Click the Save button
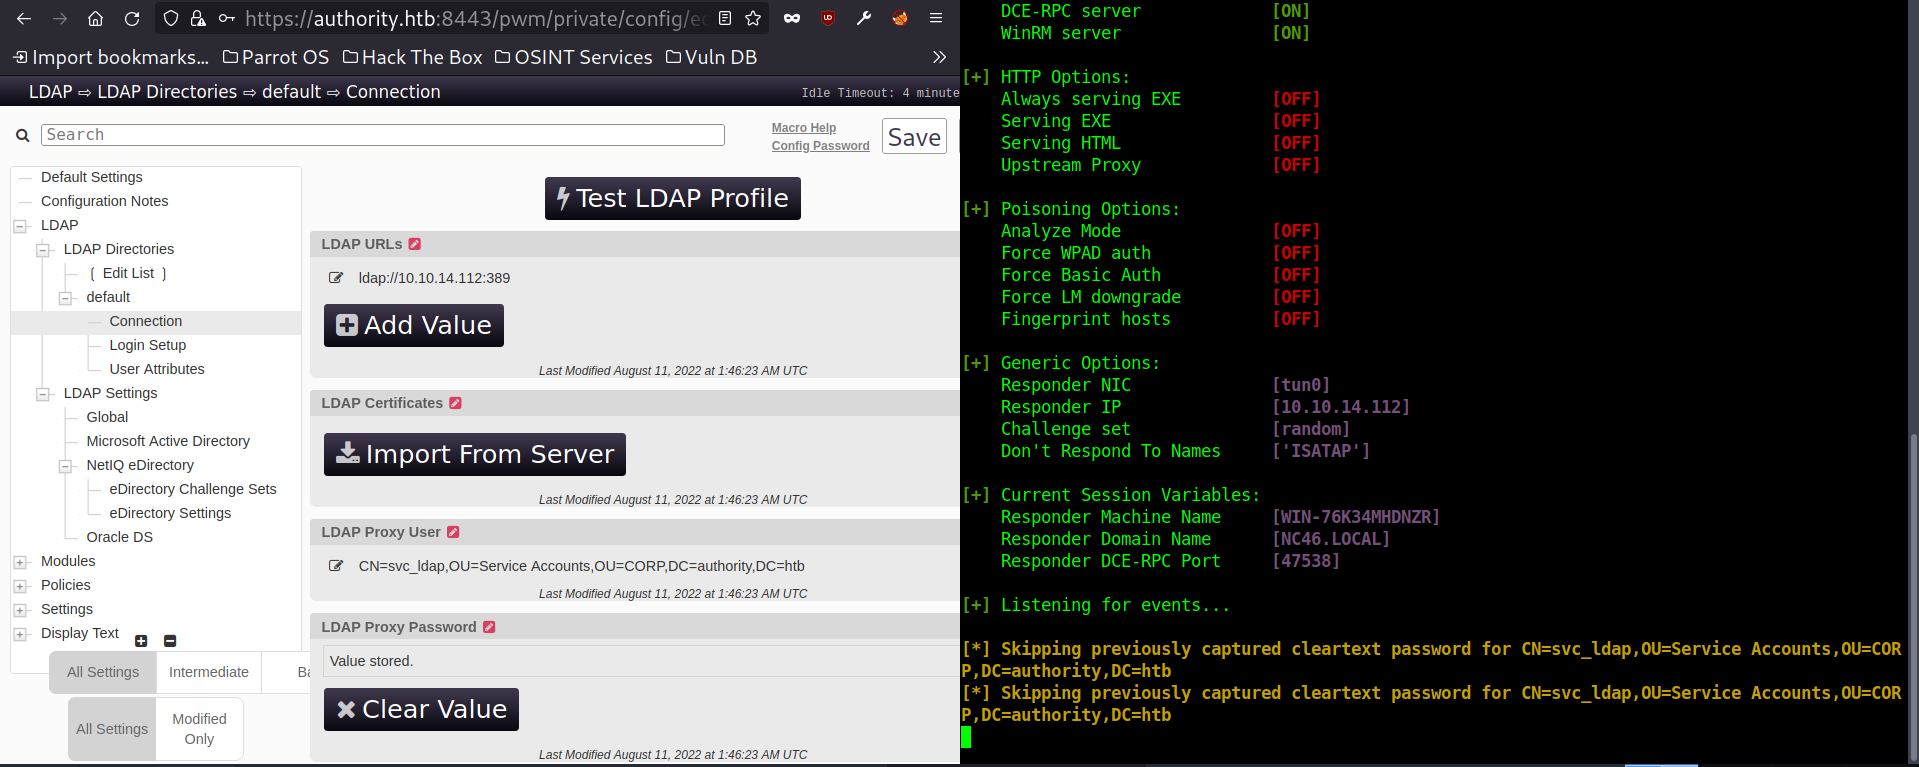 point(915,137)
